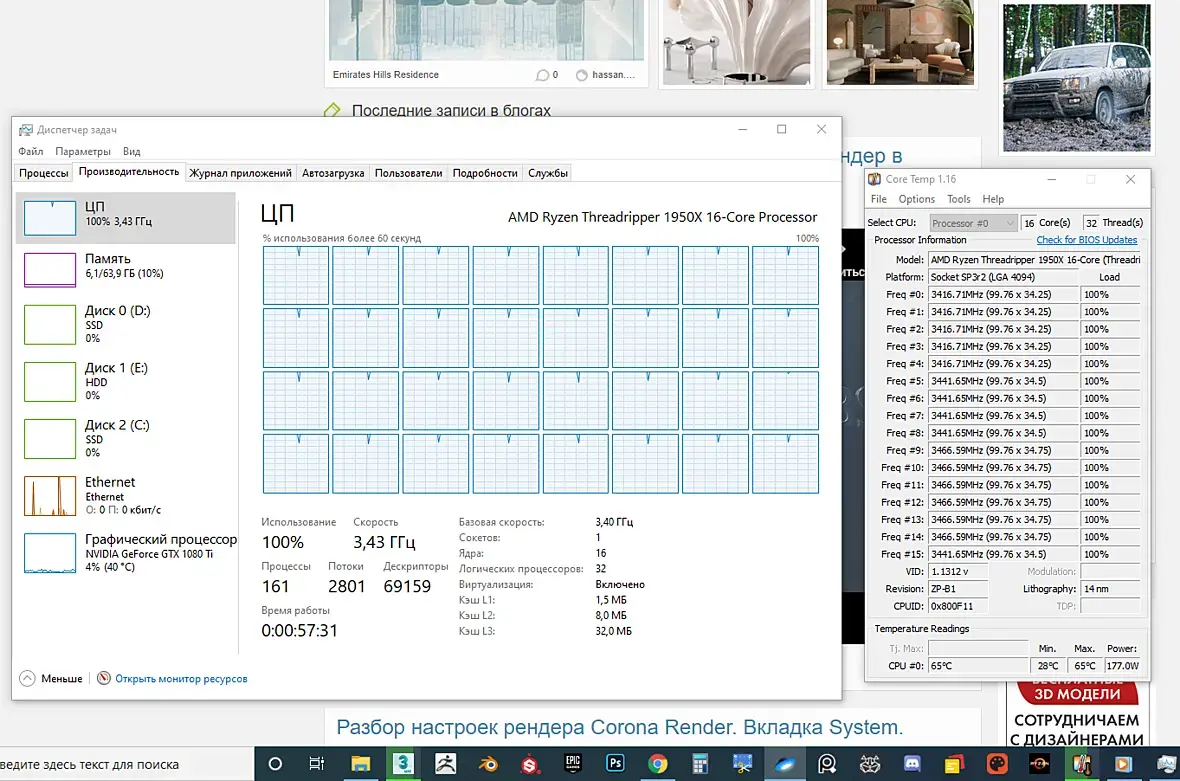This screenshot has height=781, width=1180.
Task: Click the Resource Monitor icon
Action: (x=104, y=678)
